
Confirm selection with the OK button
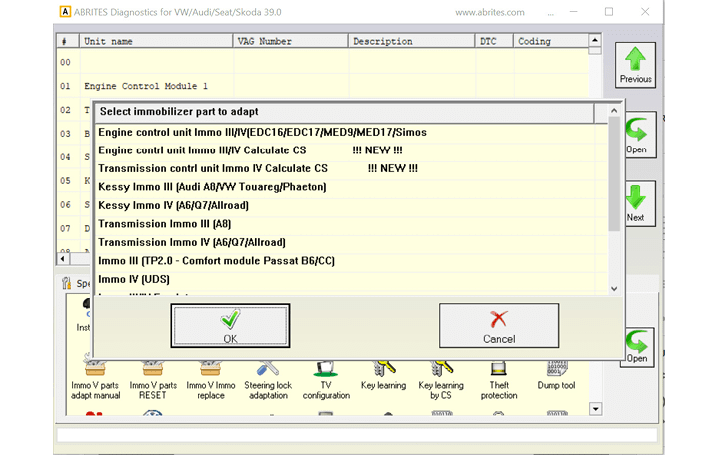coord(231,326)
